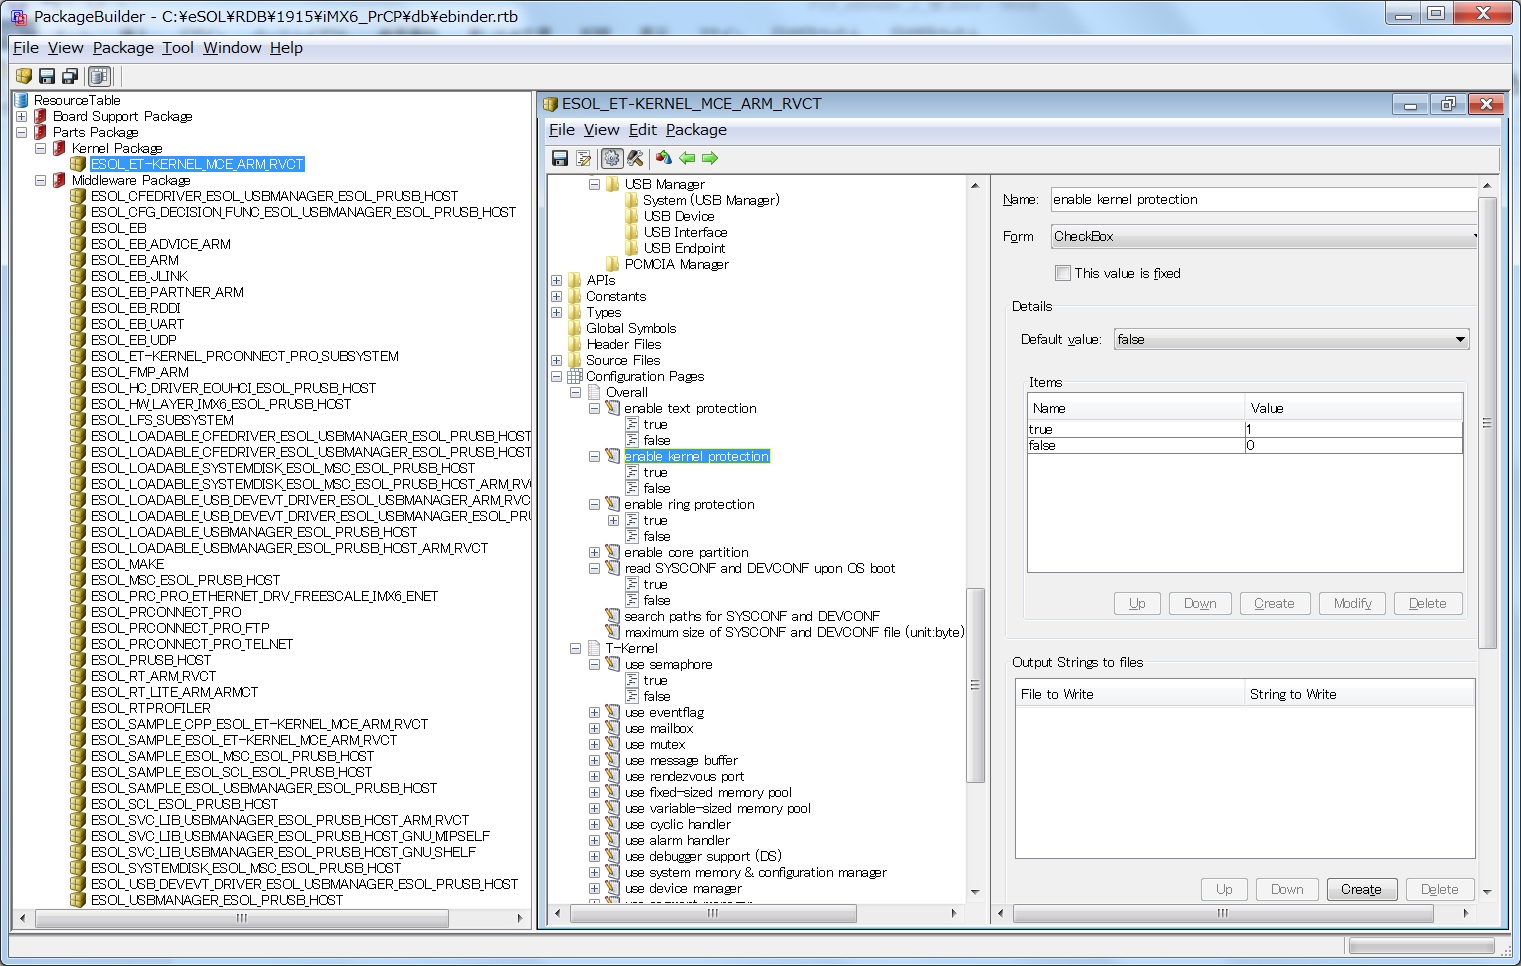Select 'enable ring protection' tree item

click(689, 504)
